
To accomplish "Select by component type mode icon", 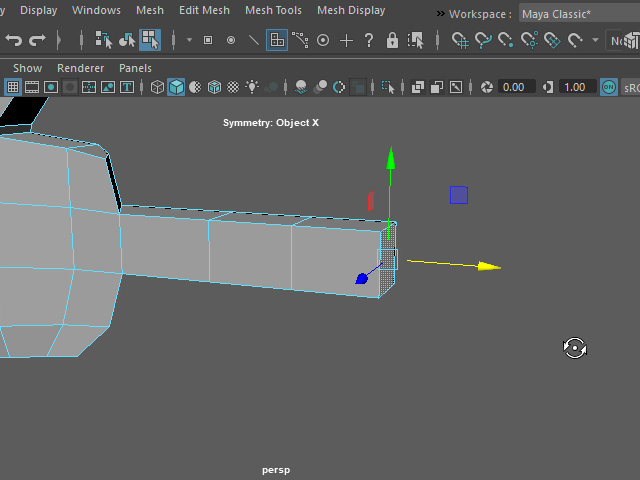I will [x=150, y=40].
